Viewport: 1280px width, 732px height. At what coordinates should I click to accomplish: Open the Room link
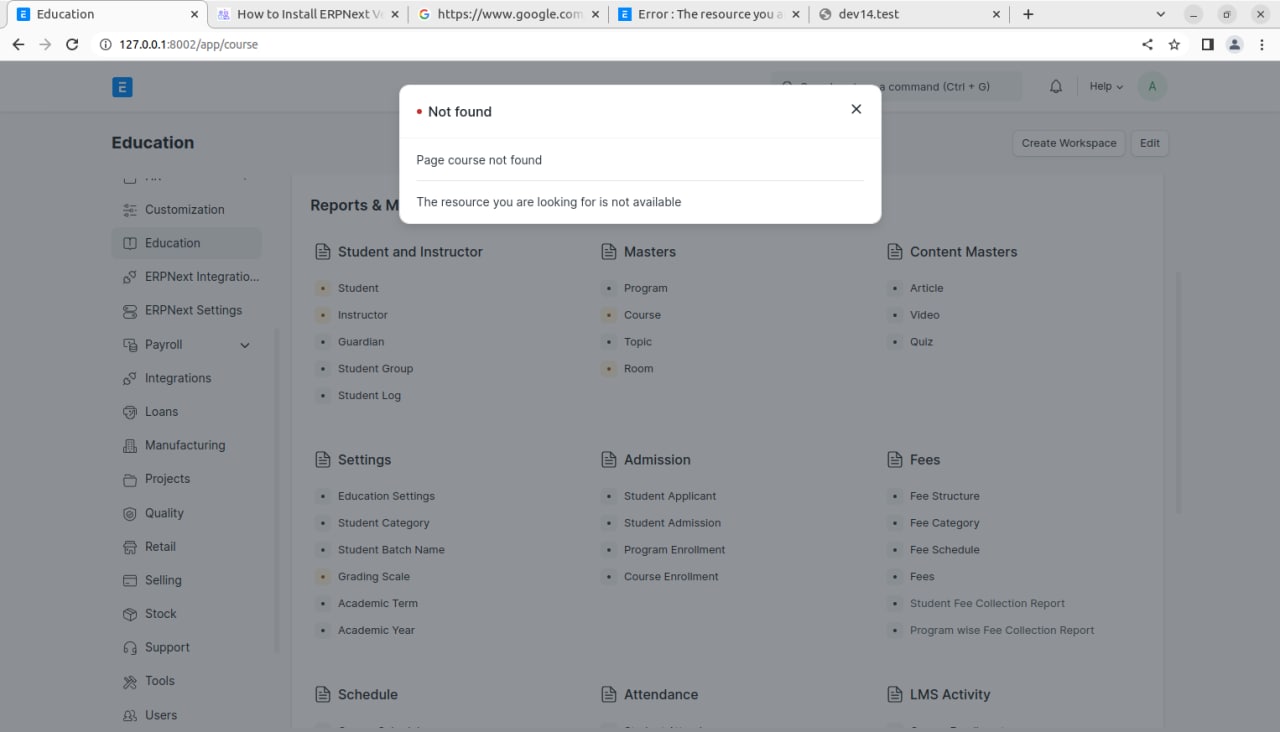click(x=638, y=369)
